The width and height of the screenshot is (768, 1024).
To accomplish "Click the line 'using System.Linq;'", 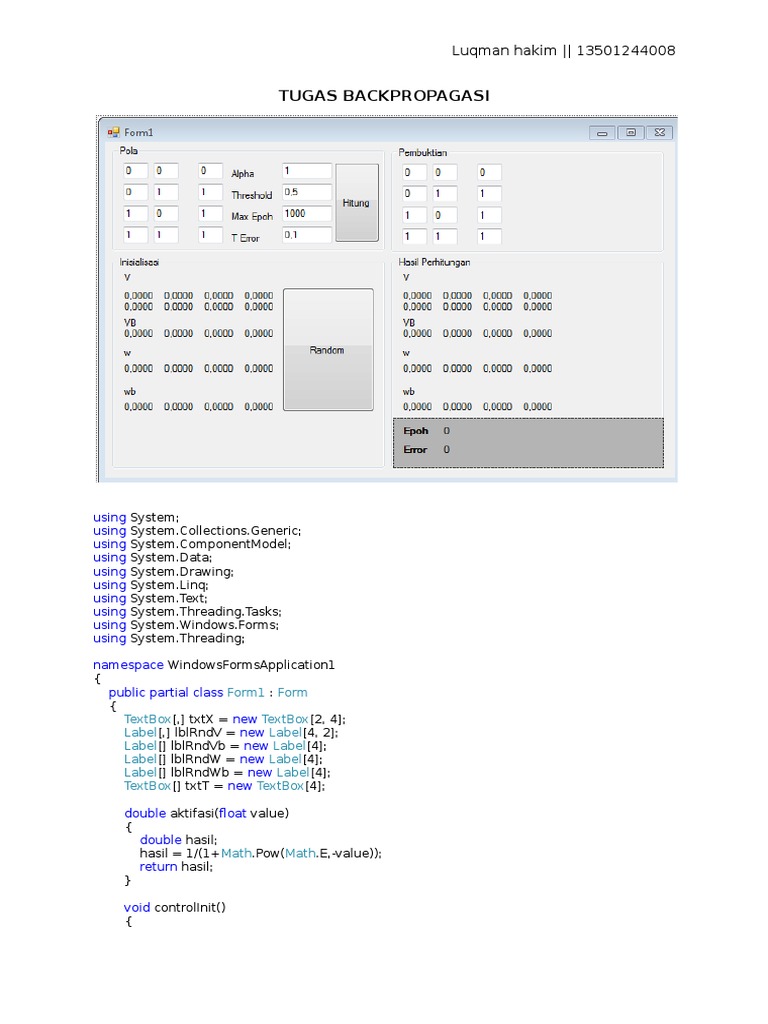I will pos(151,585).
